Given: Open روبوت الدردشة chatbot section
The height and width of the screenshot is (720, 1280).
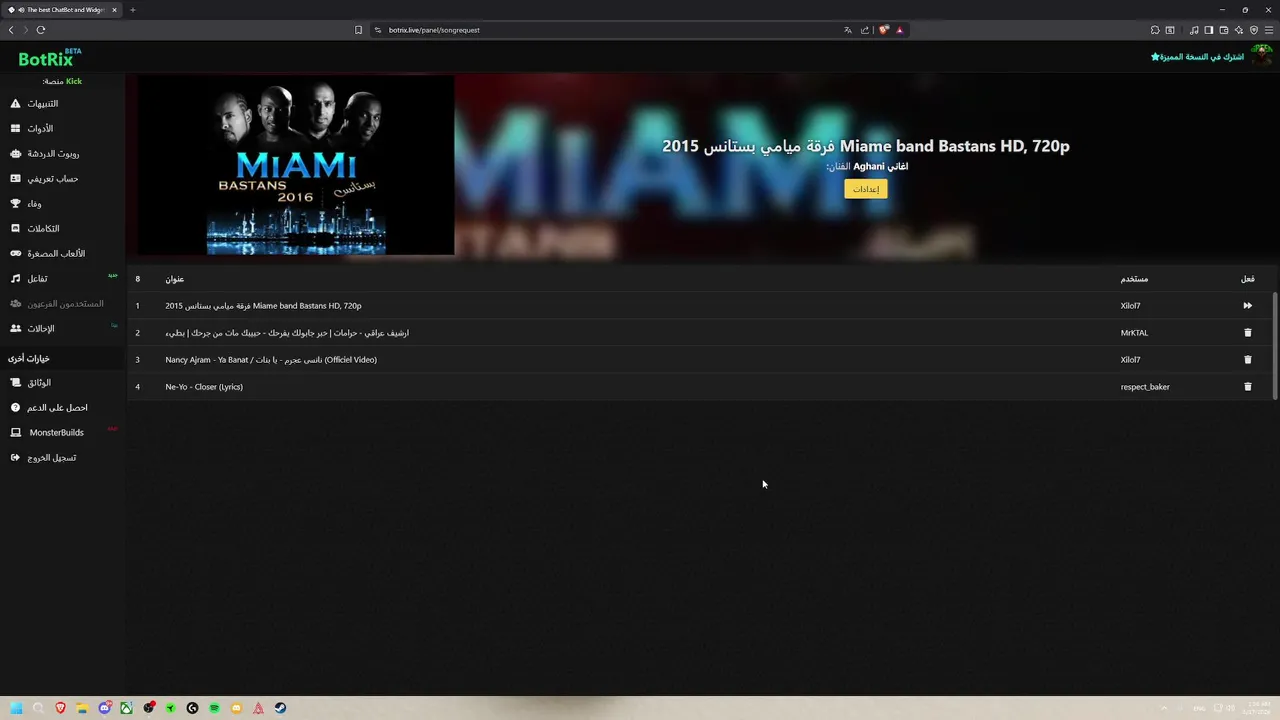Looking at the screenshot, I should pyautogui.click(x=53, y=154).
